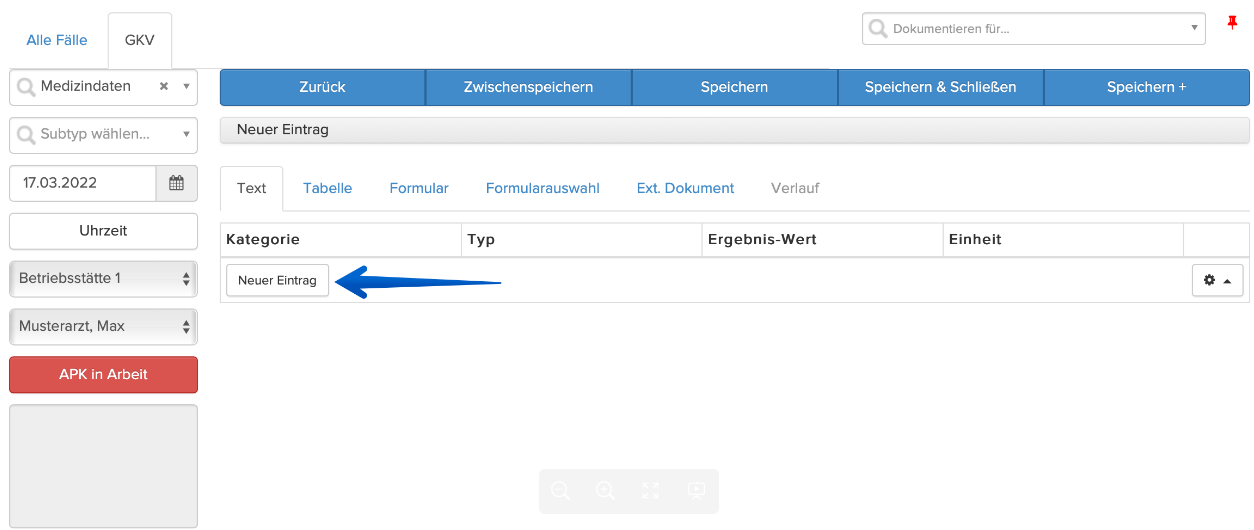Click the fullscreen expand icon
The image size is (1254, 530).
coord(651,491)
